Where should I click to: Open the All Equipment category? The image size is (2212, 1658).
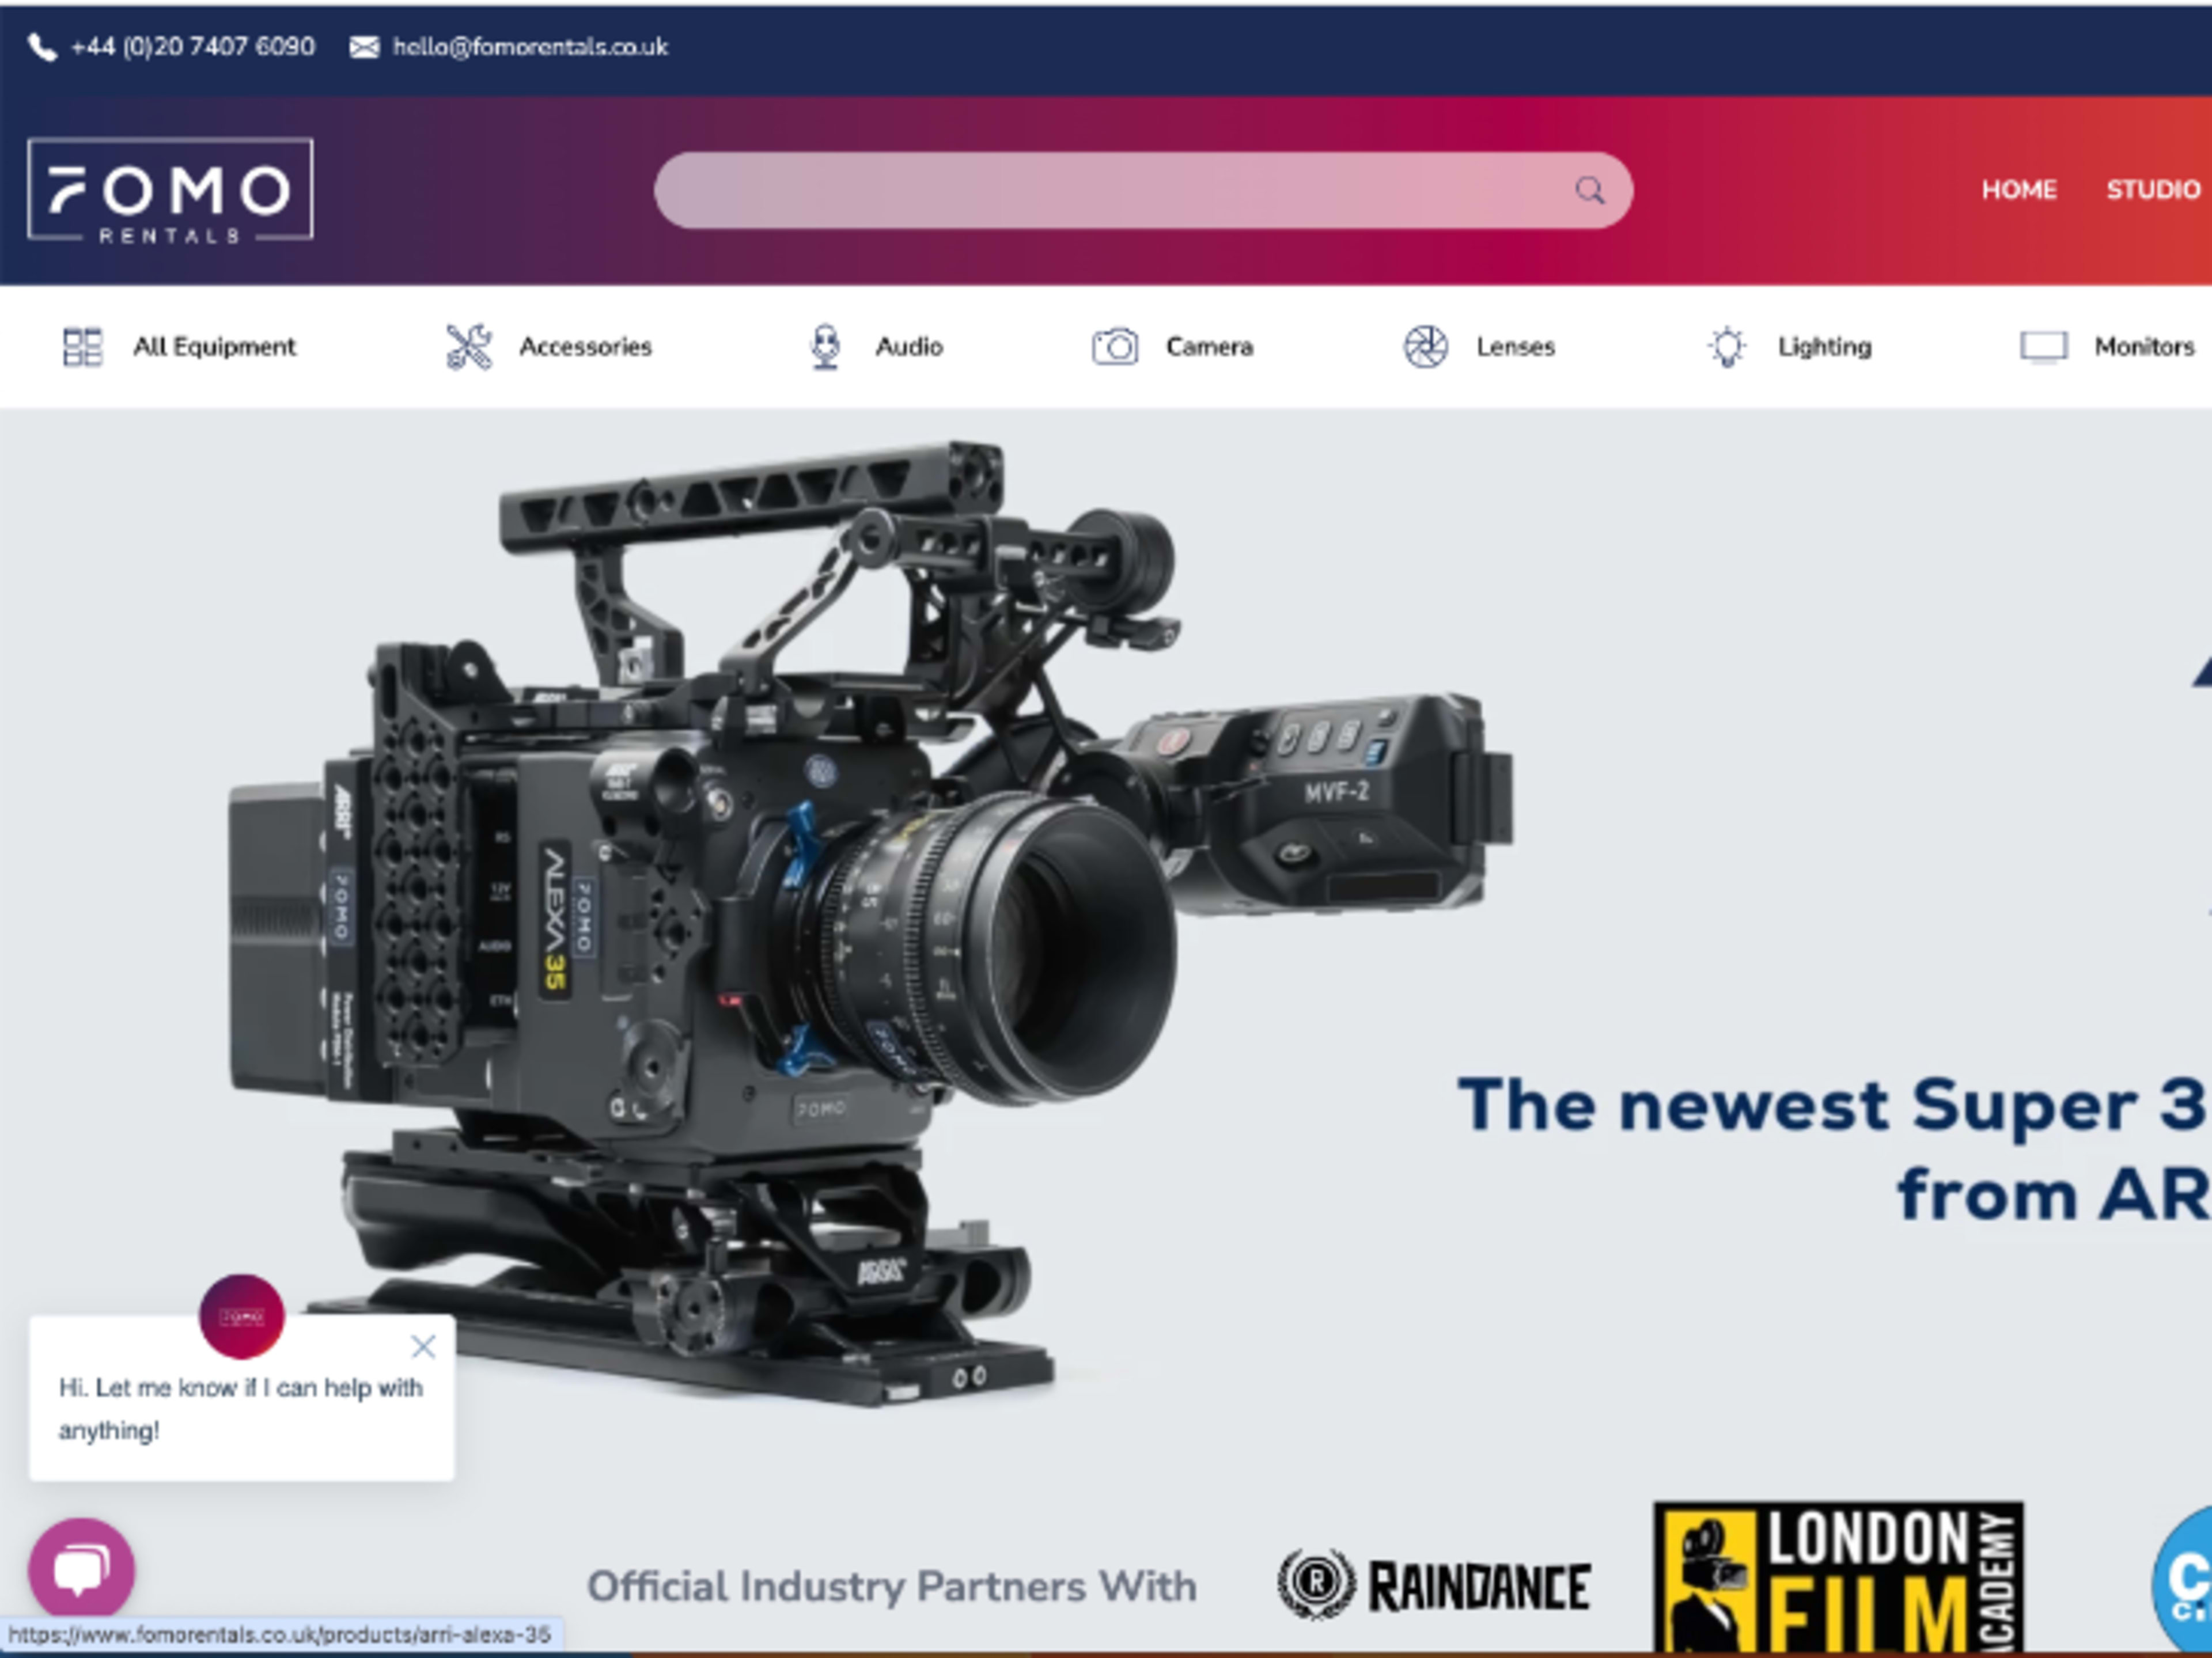pos(214,347)
